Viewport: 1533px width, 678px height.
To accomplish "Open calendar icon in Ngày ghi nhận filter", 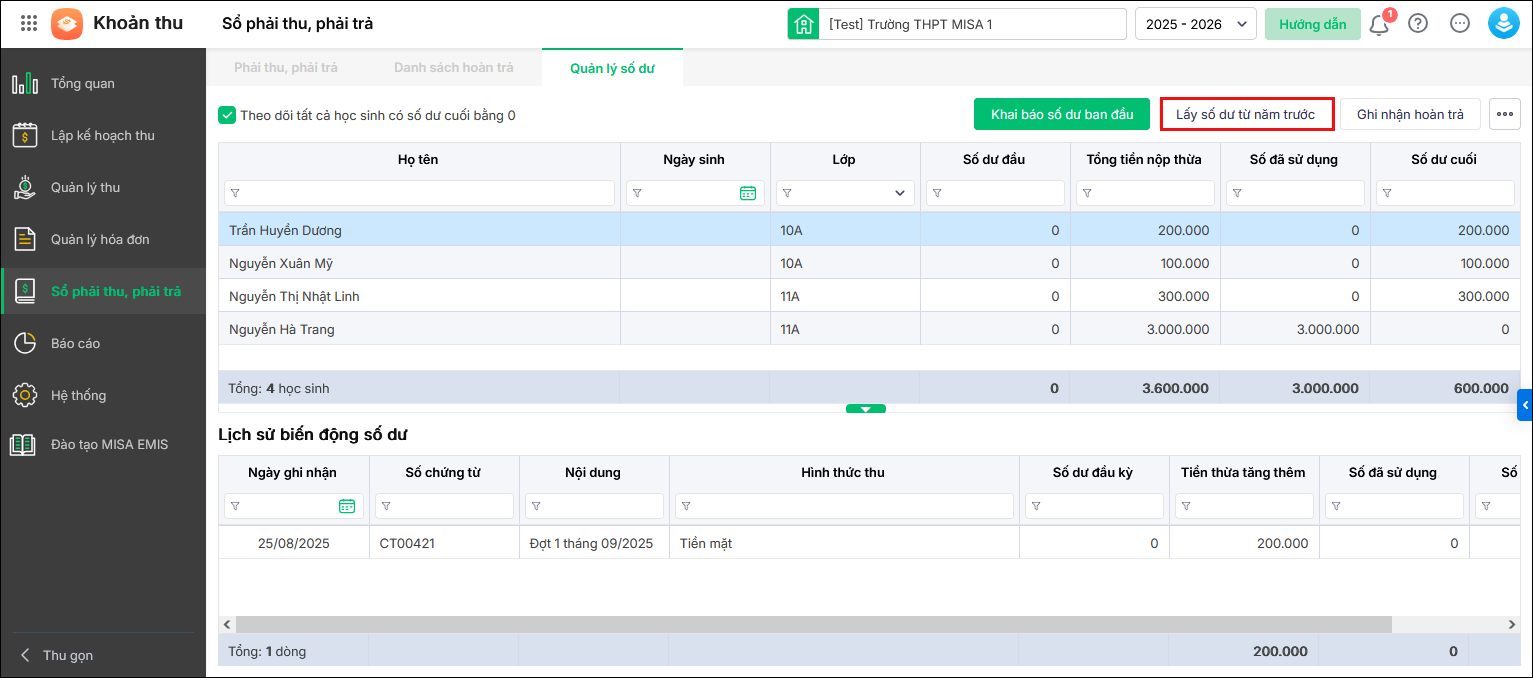I will click(347, 506).
